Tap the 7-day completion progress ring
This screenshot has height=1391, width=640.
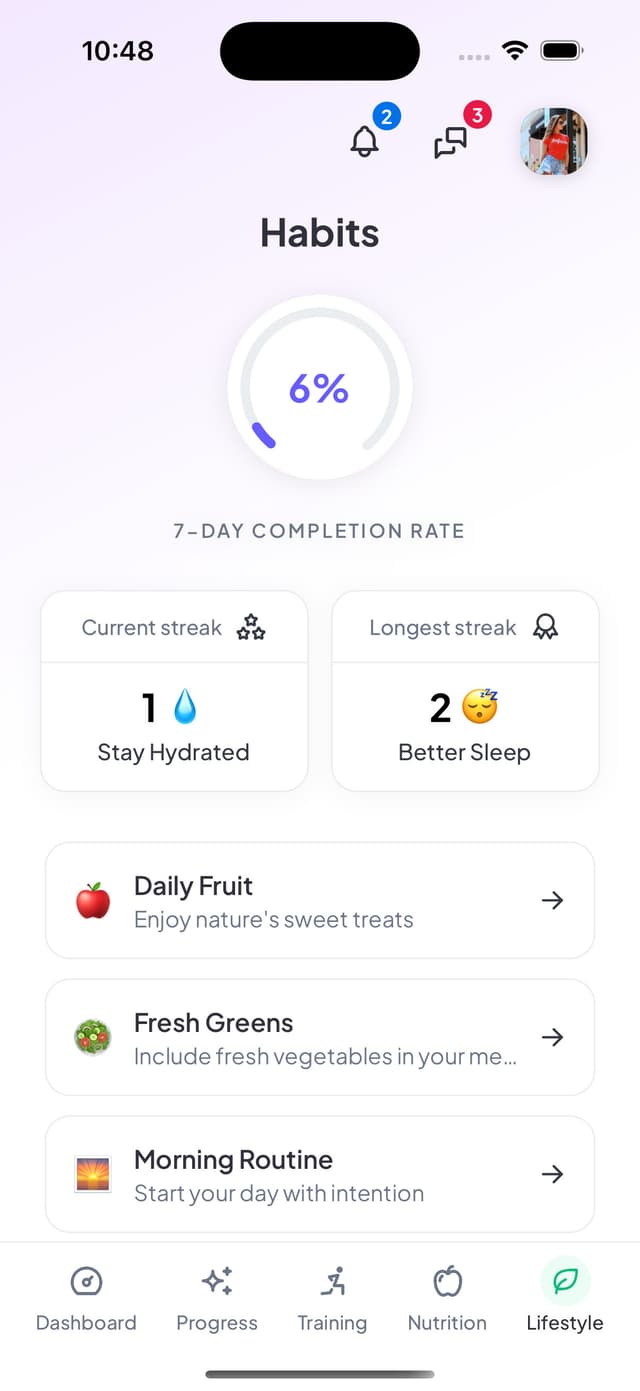[320, 388]
